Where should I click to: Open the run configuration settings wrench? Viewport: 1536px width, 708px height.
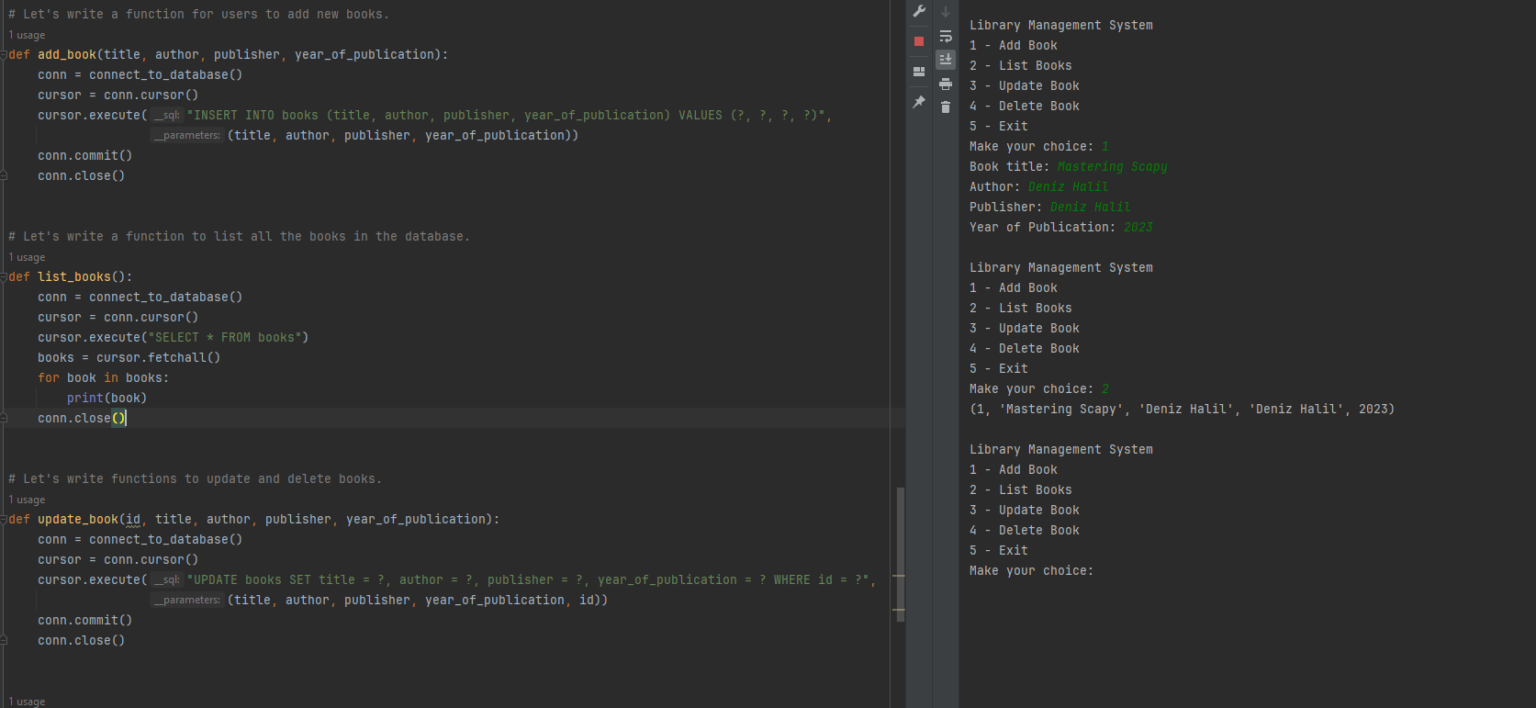pyautogui.click(x=918, y=11)
